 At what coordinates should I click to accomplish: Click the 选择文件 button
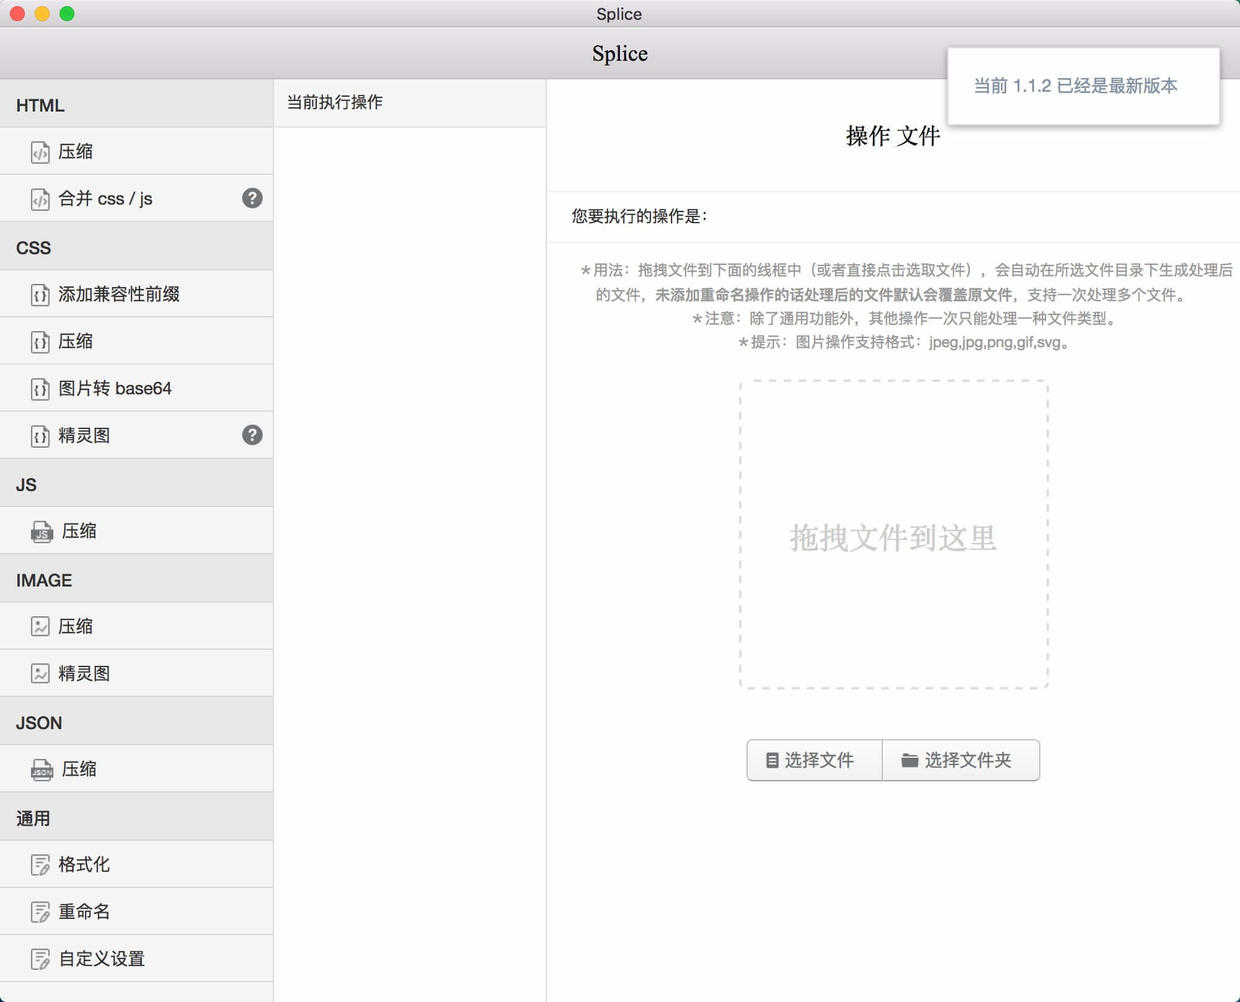pos(814,760)
